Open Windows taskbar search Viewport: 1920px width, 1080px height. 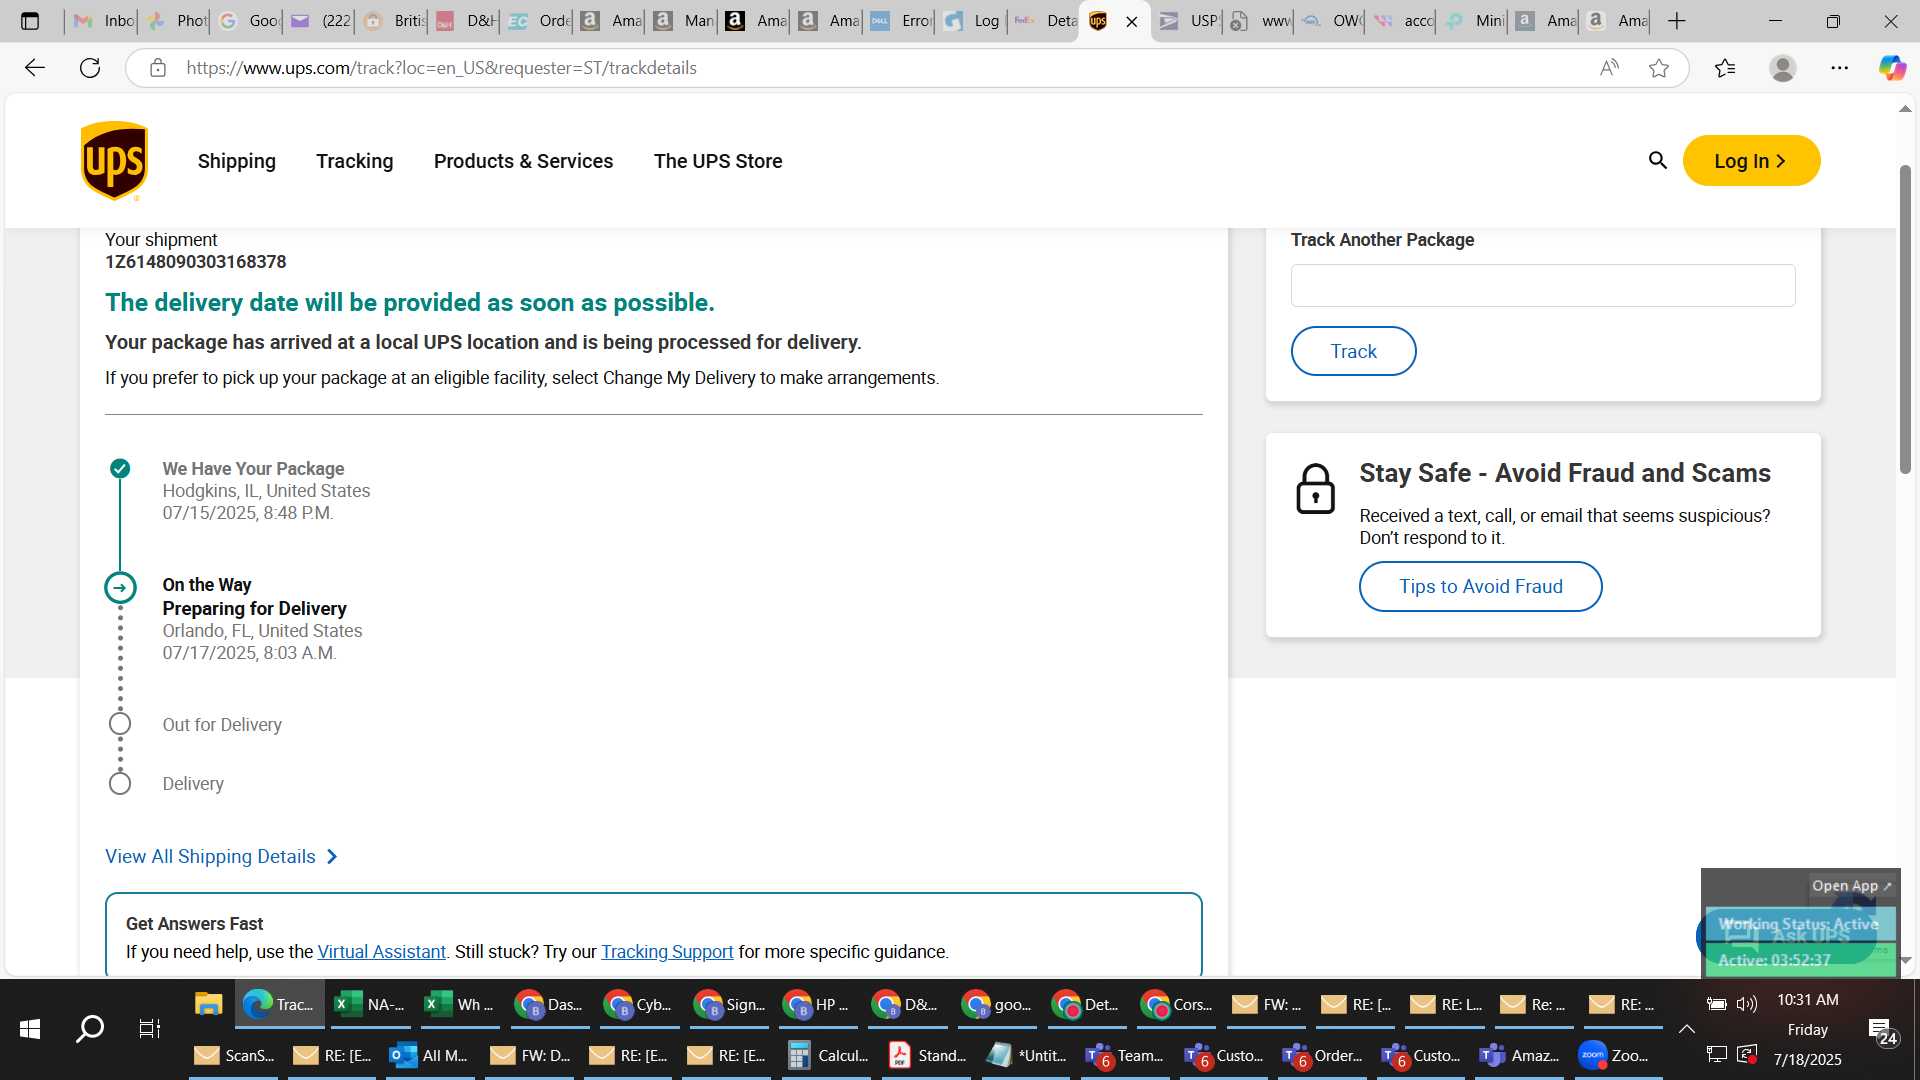click(x=90, y=1029)
